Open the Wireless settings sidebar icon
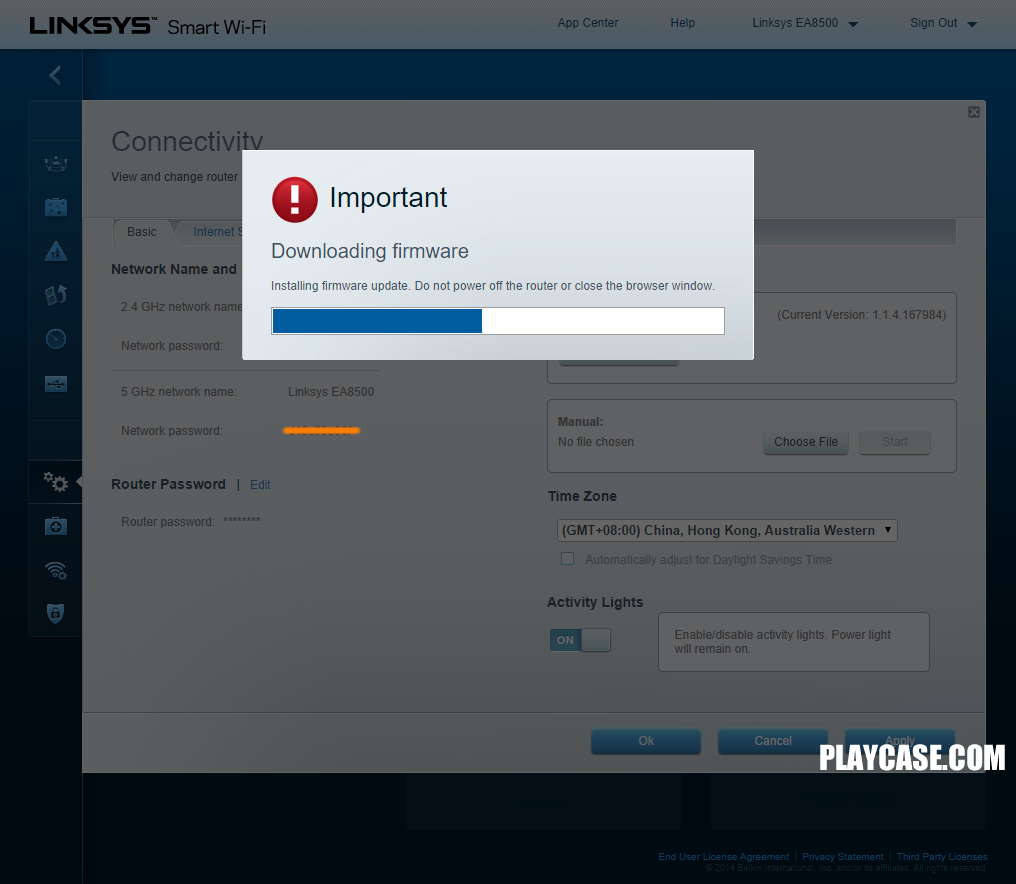Viewport: 1016px width, 884px height. pyautogui.click(x=56, y=570)
